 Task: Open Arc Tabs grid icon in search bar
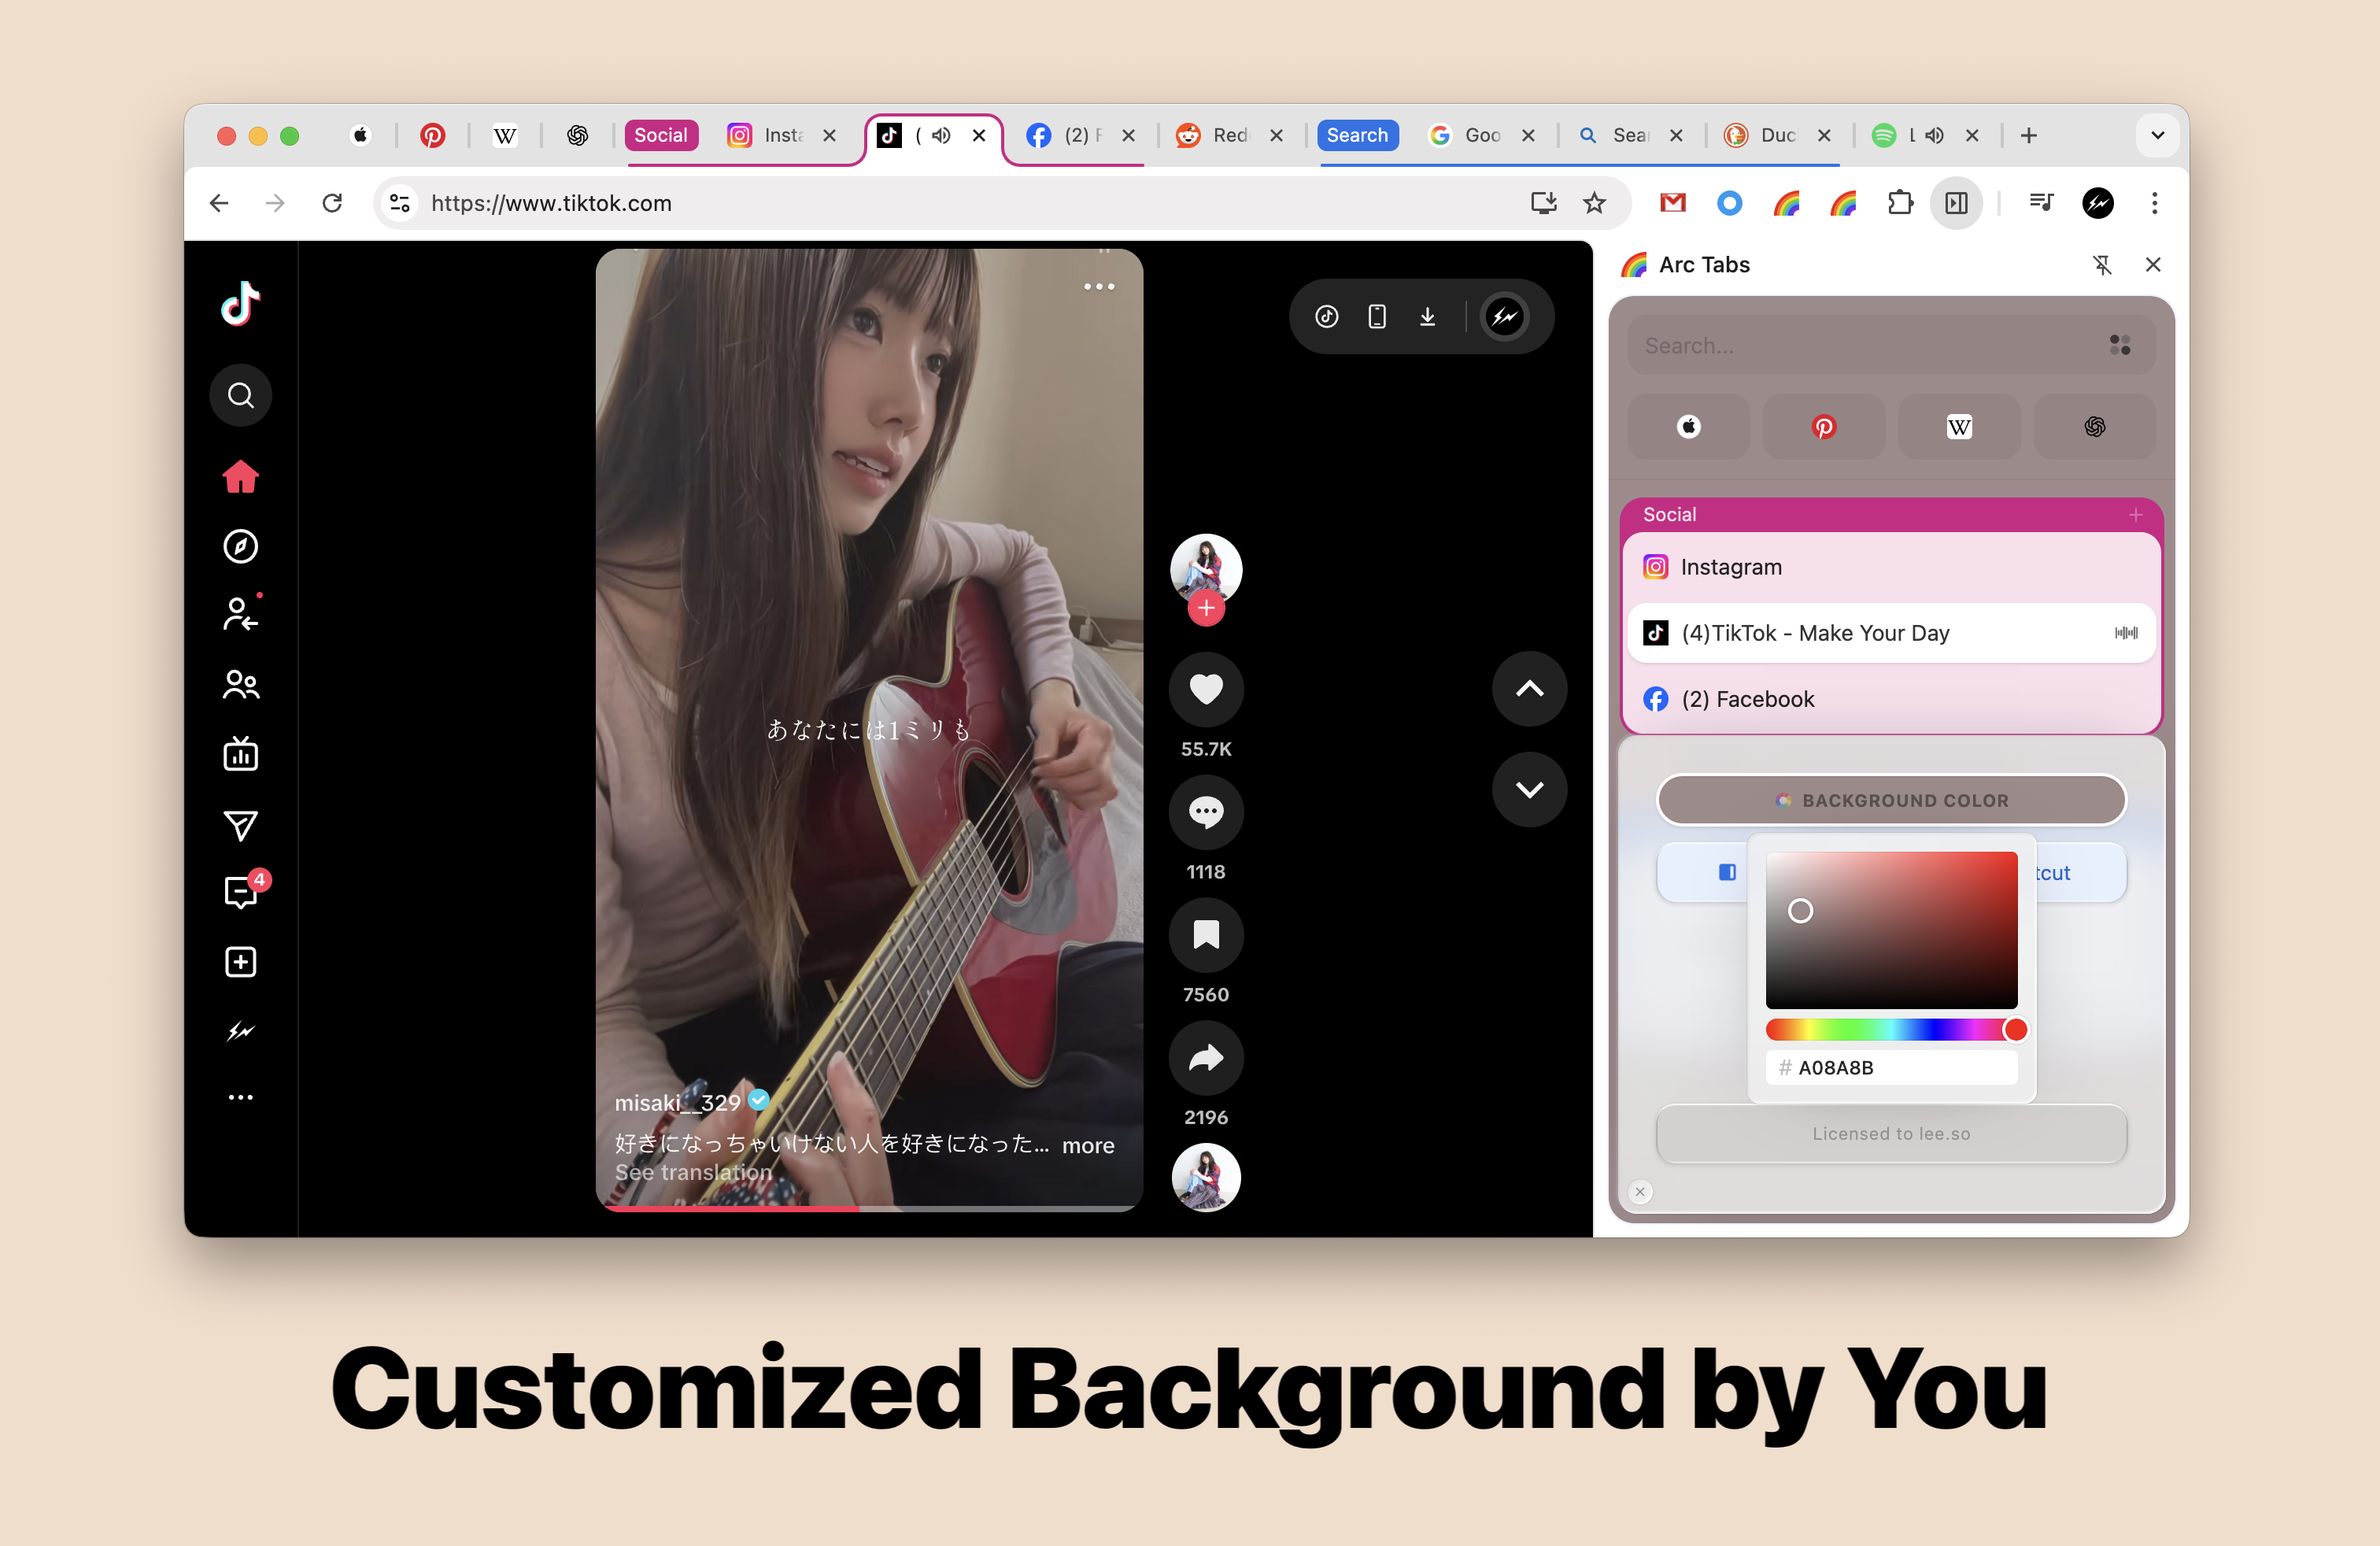pyautogui.click(x=2120, y=346)
